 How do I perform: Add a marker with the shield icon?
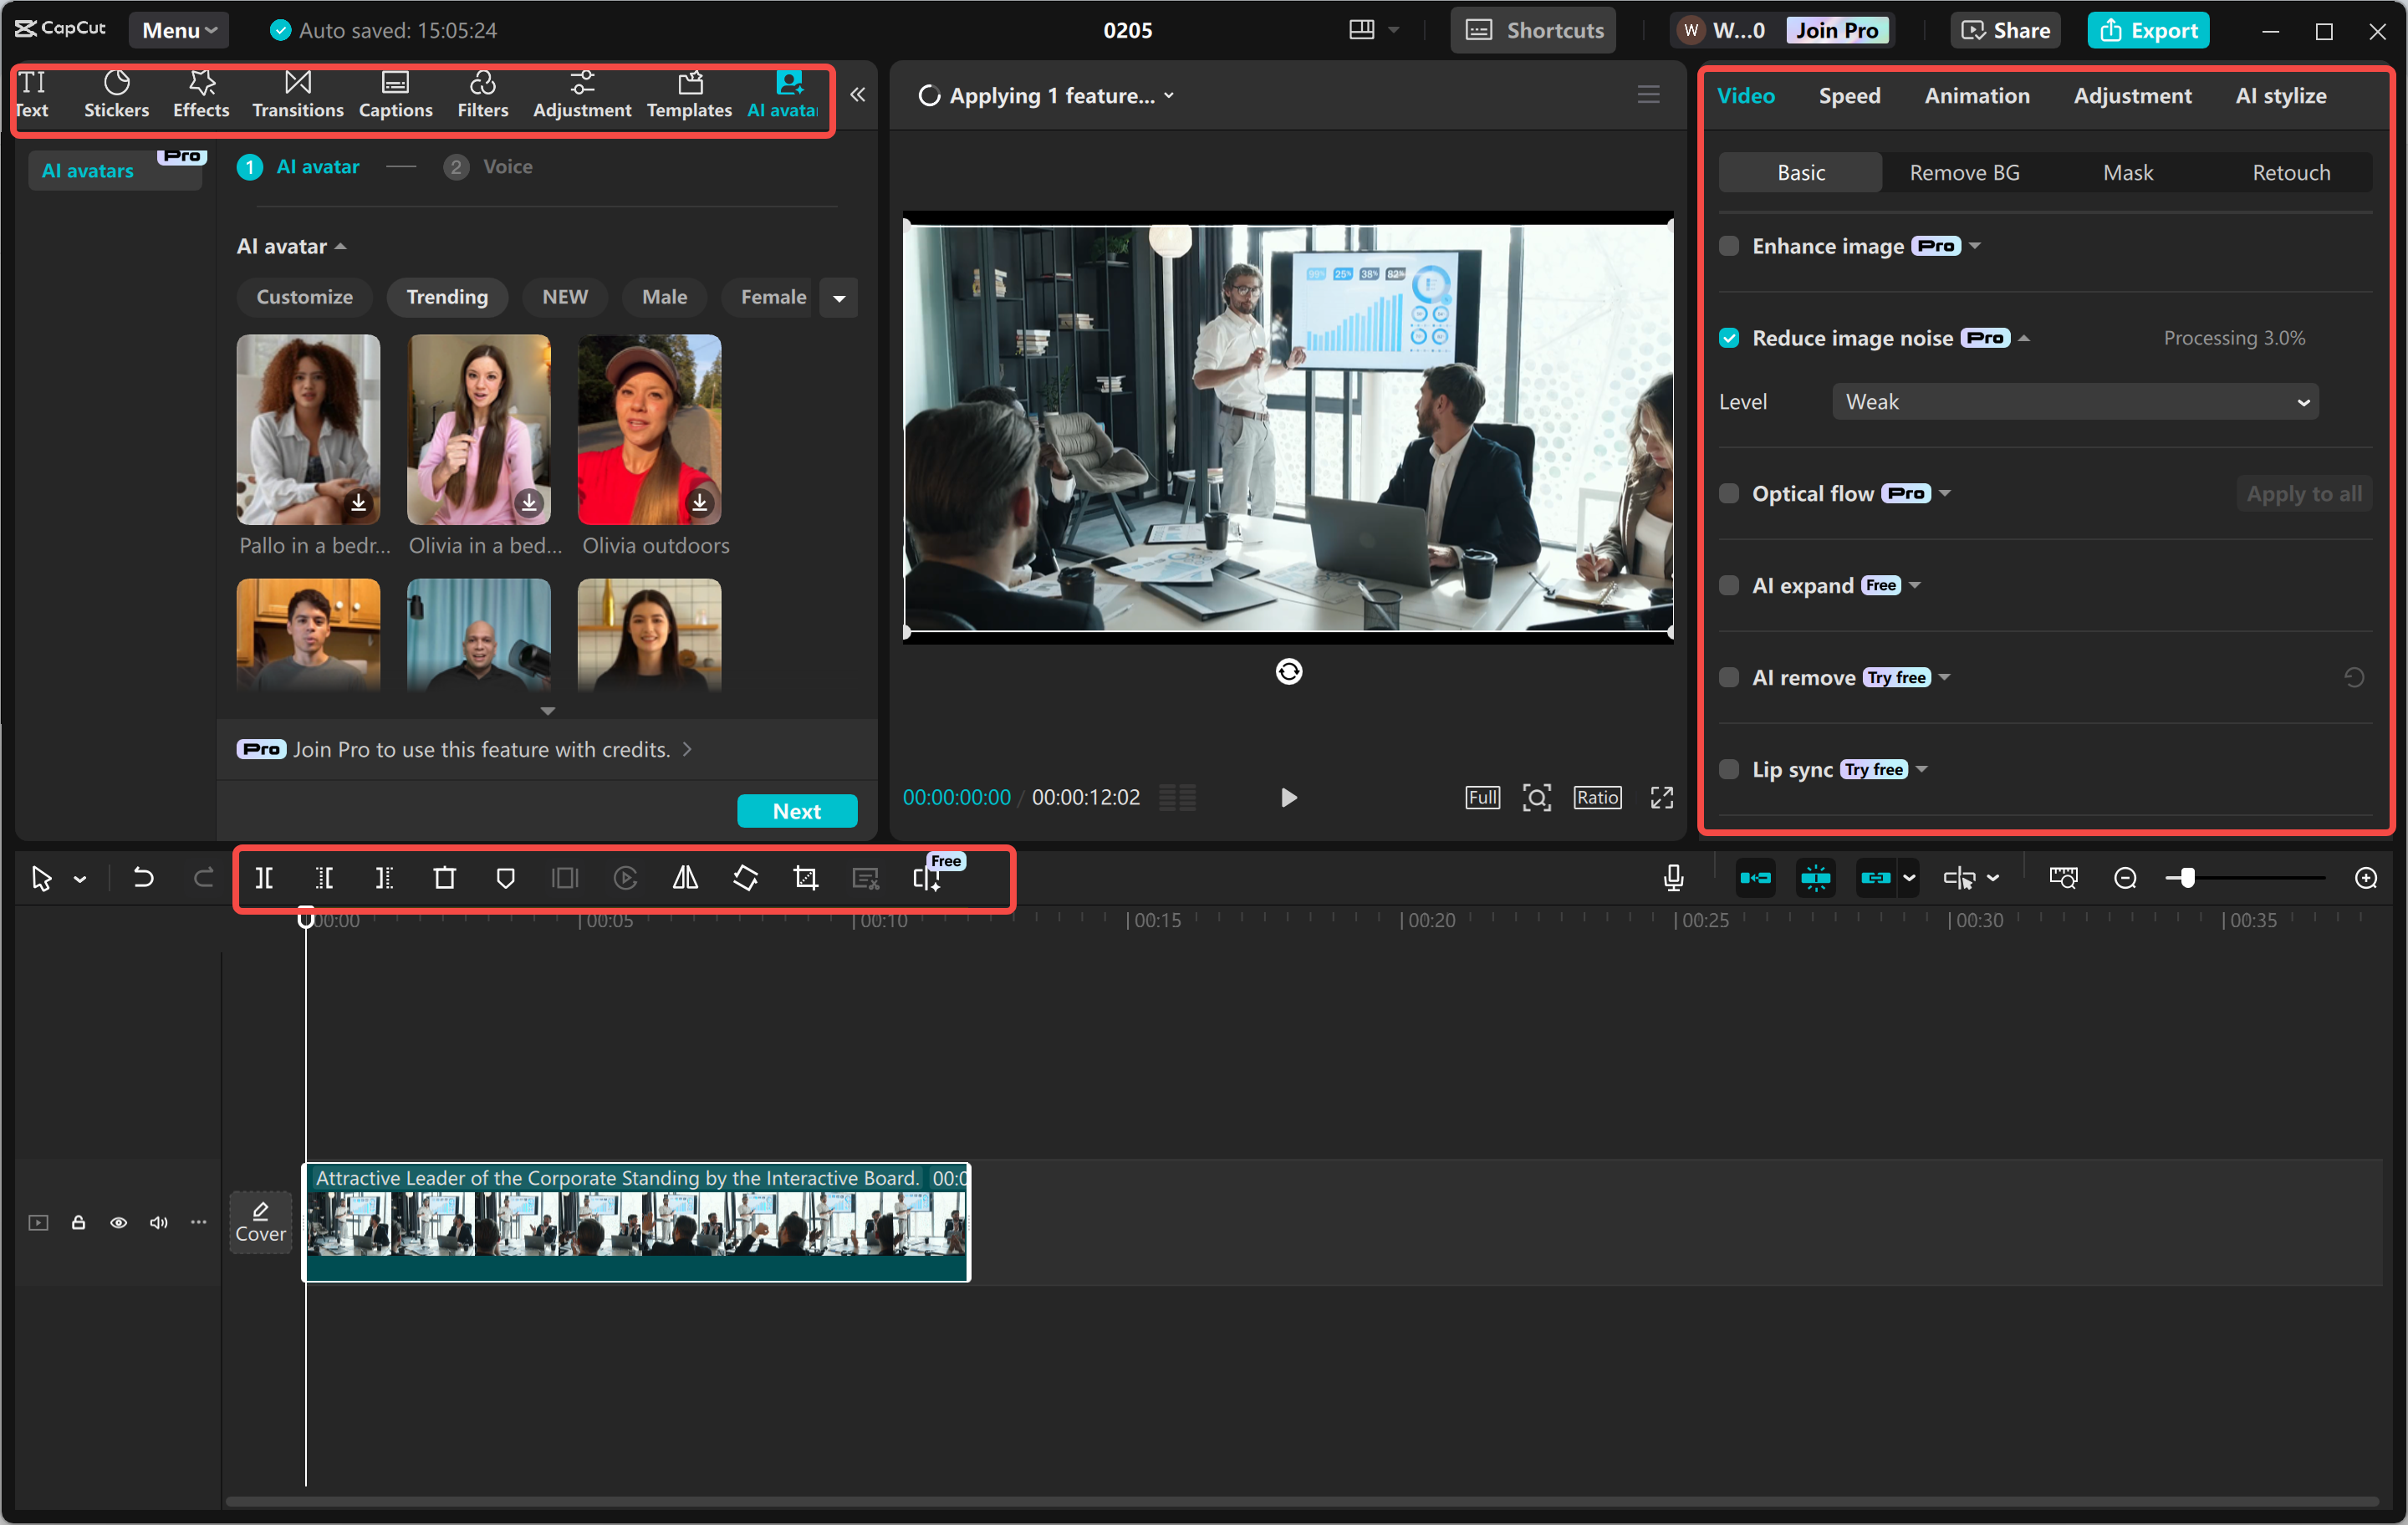coord(505,878)
